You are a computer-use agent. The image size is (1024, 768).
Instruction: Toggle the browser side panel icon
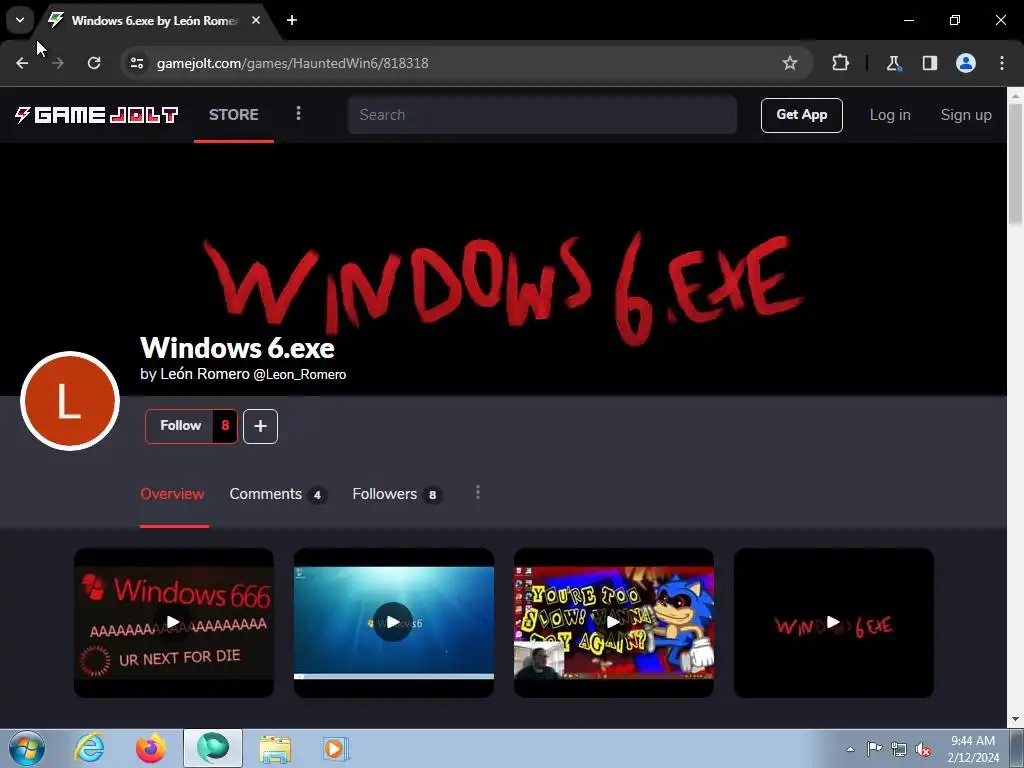[929, 63]
